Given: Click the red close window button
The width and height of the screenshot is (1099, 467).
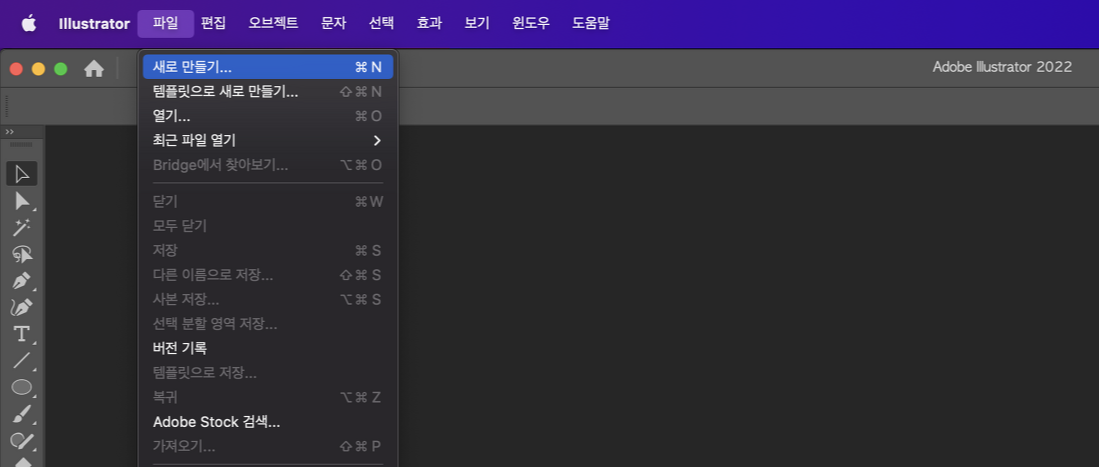Looking at the screenshot, I should [16, 69].
